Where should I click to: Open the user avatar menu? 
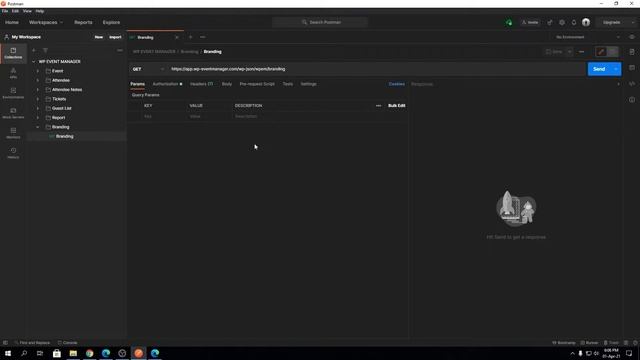(586, 22)
